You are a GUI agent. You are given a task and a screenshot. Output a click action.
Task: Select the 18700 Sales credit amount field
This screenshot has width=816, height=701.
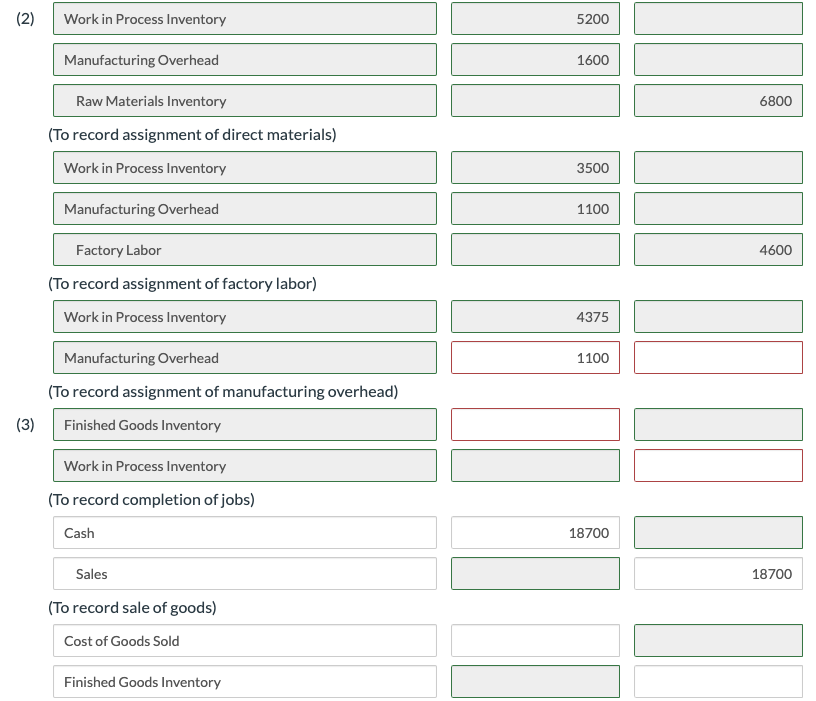coord(717,573)
